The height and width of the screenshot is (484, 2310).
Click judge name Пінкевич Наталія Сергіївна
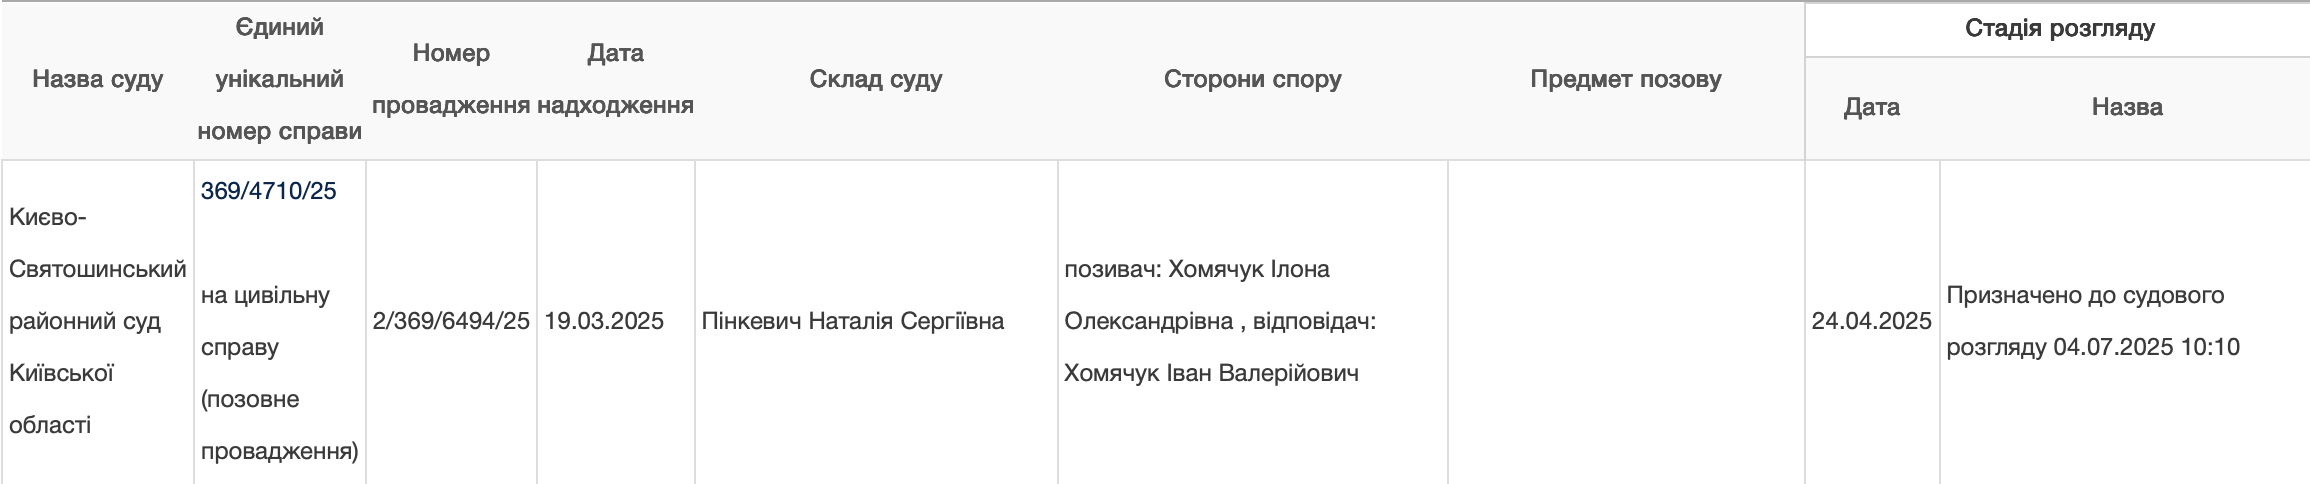pos(852,321)
